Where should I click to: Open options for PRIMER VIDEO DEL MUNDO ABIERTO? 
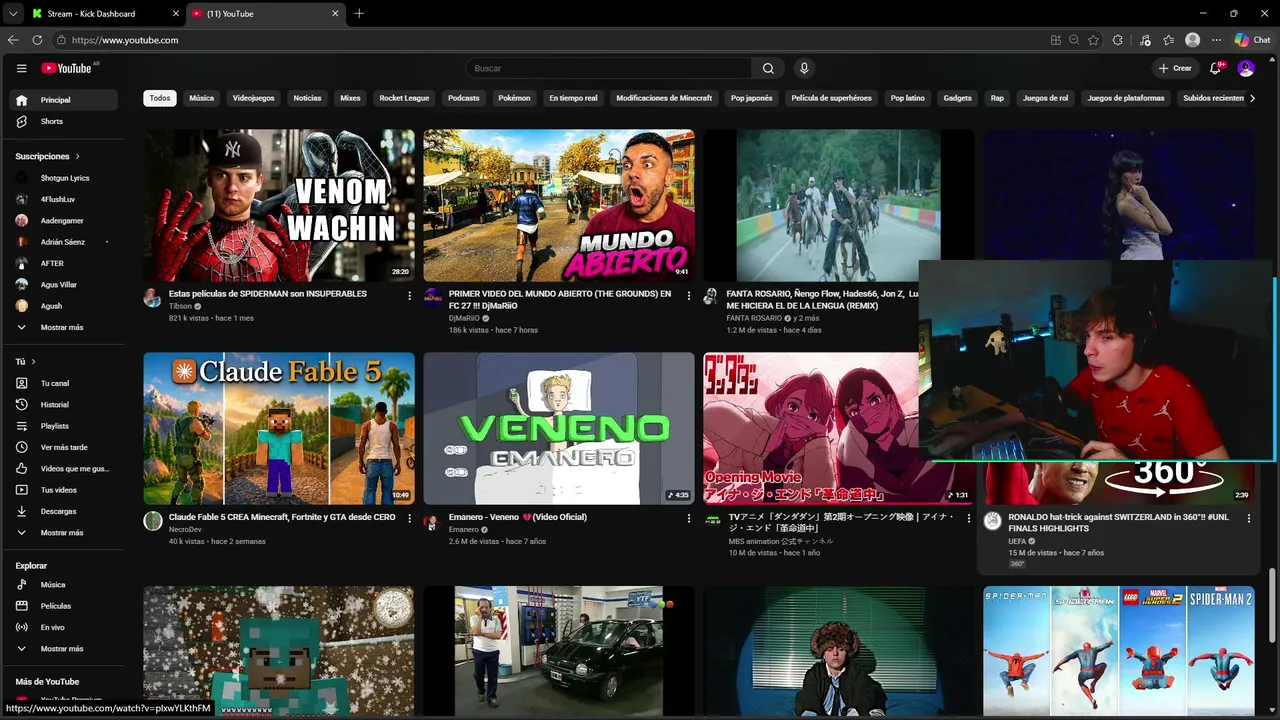pyautogui.click(x=689, y=295)
